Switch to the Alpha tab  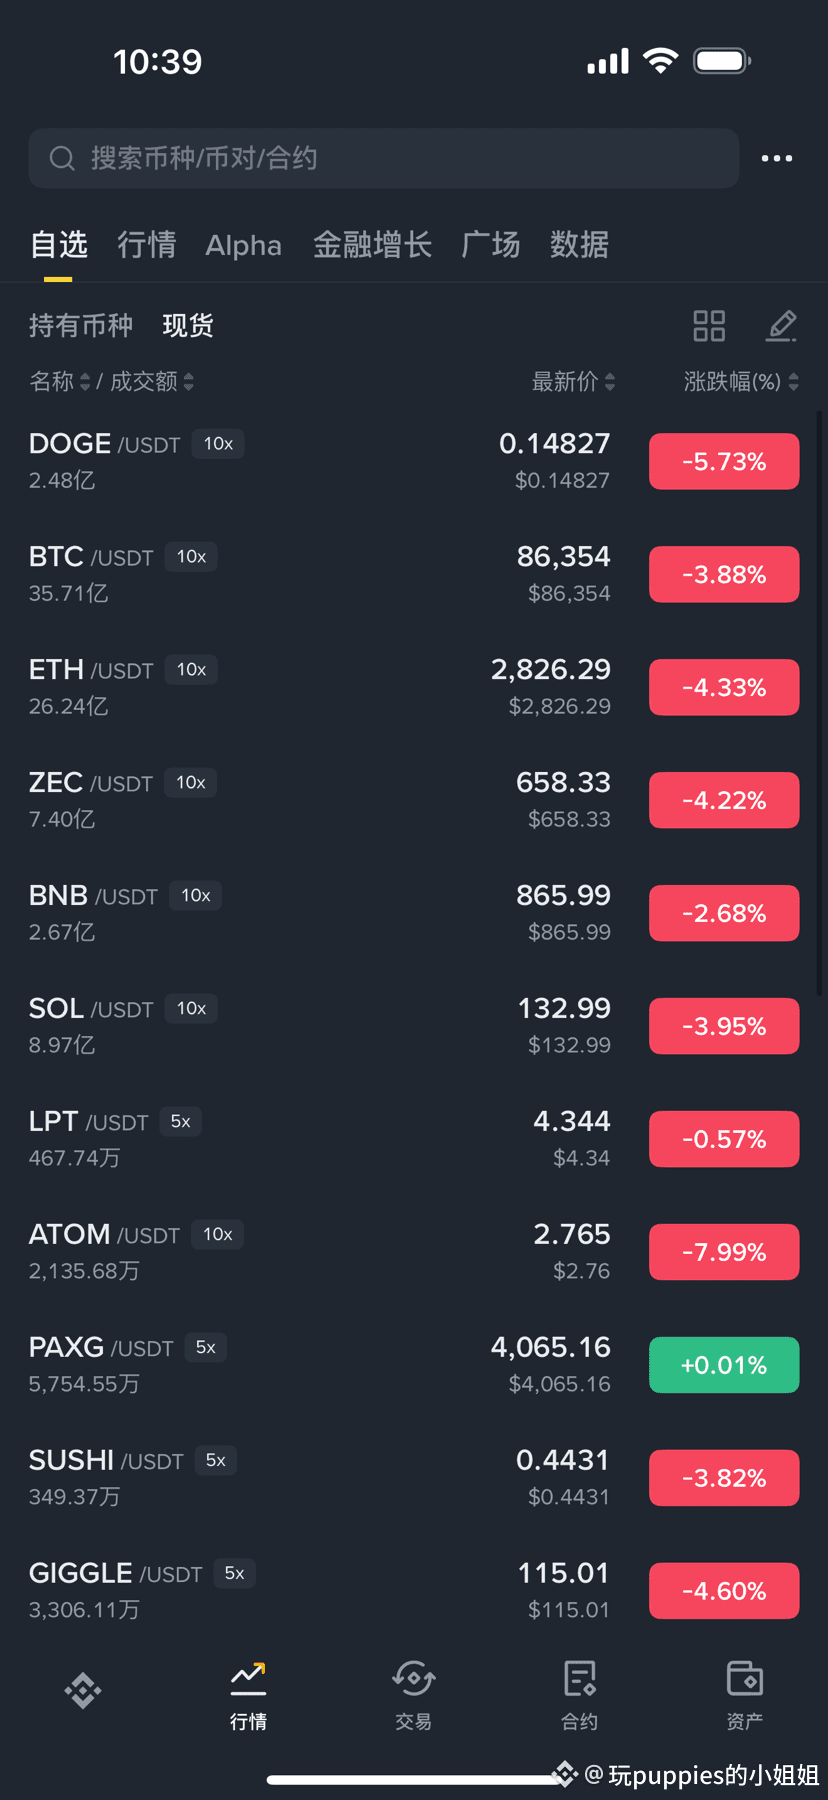click(243, 245)
